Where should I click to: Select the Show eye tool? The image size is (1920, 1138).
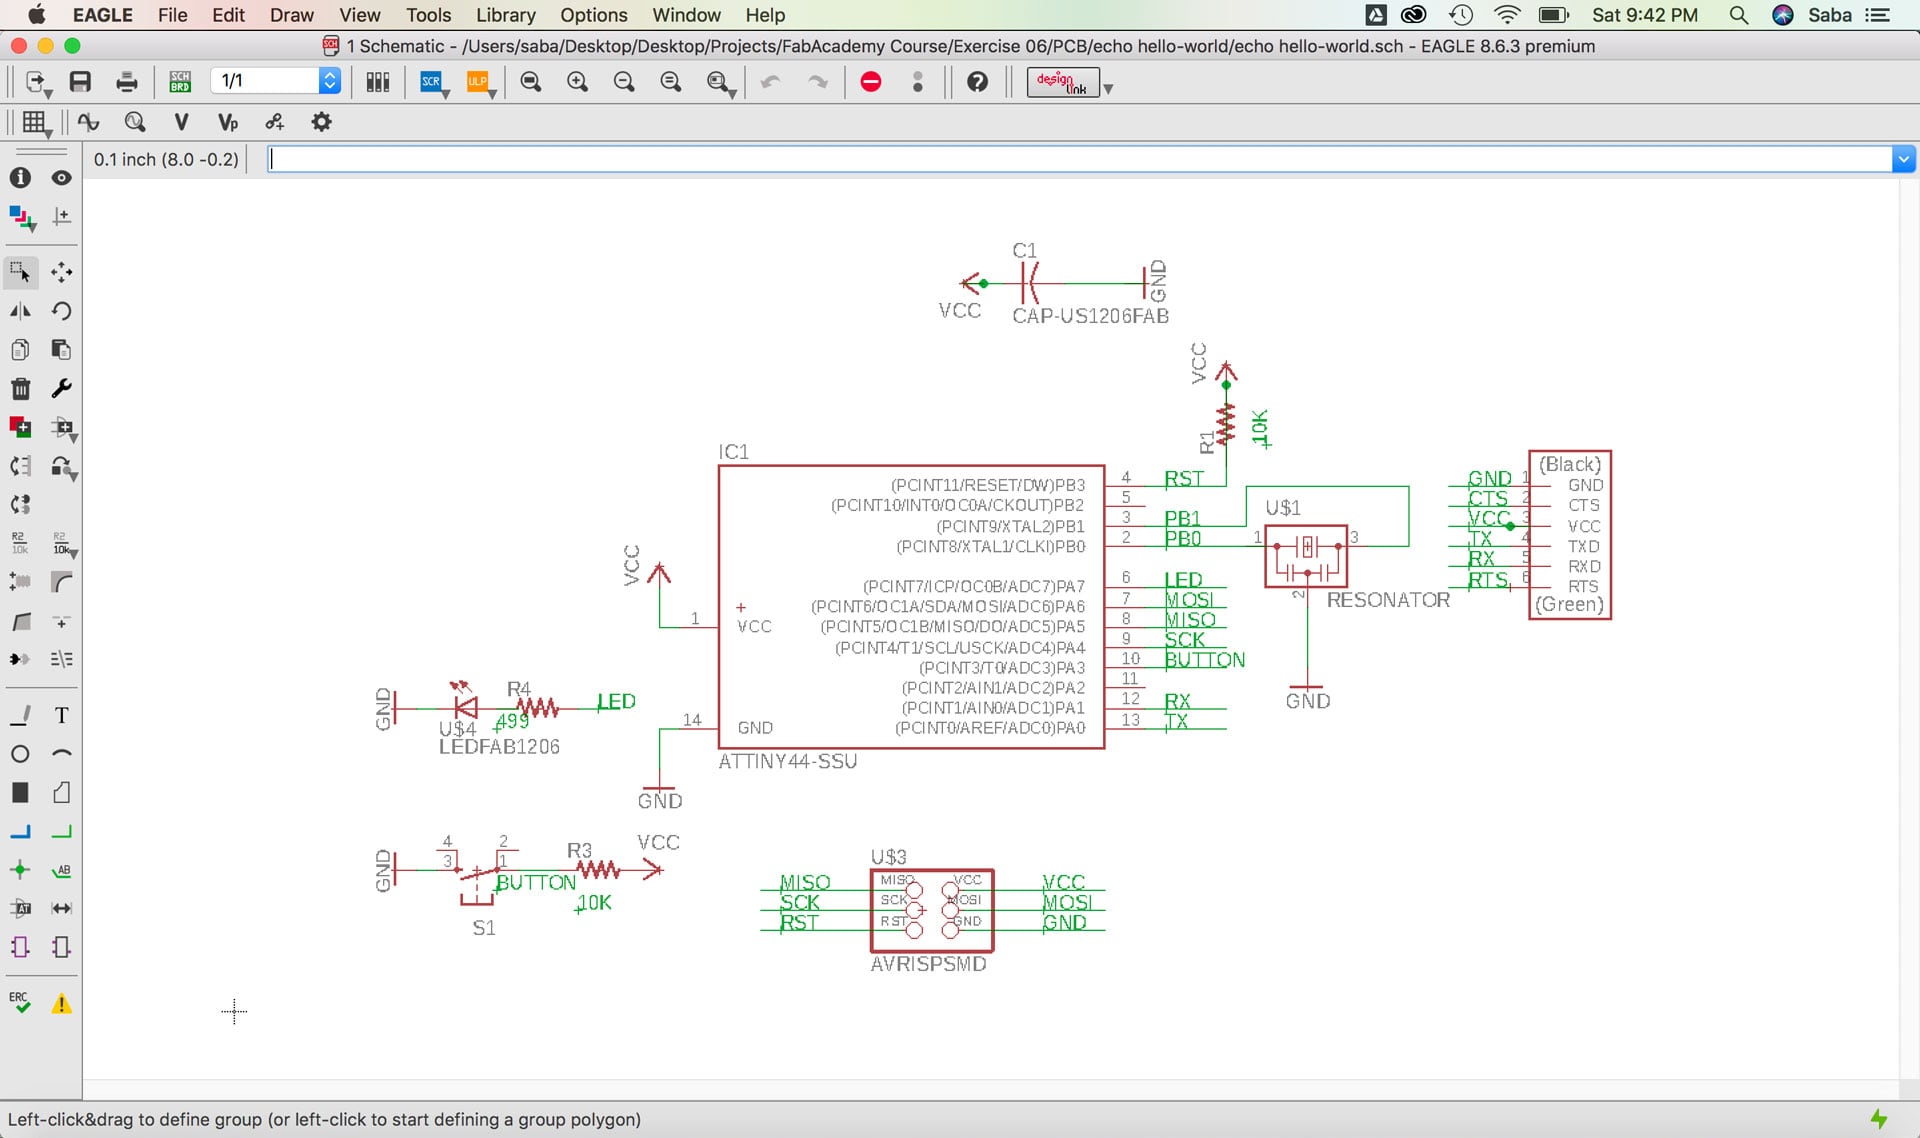click(x=61, y=178)
